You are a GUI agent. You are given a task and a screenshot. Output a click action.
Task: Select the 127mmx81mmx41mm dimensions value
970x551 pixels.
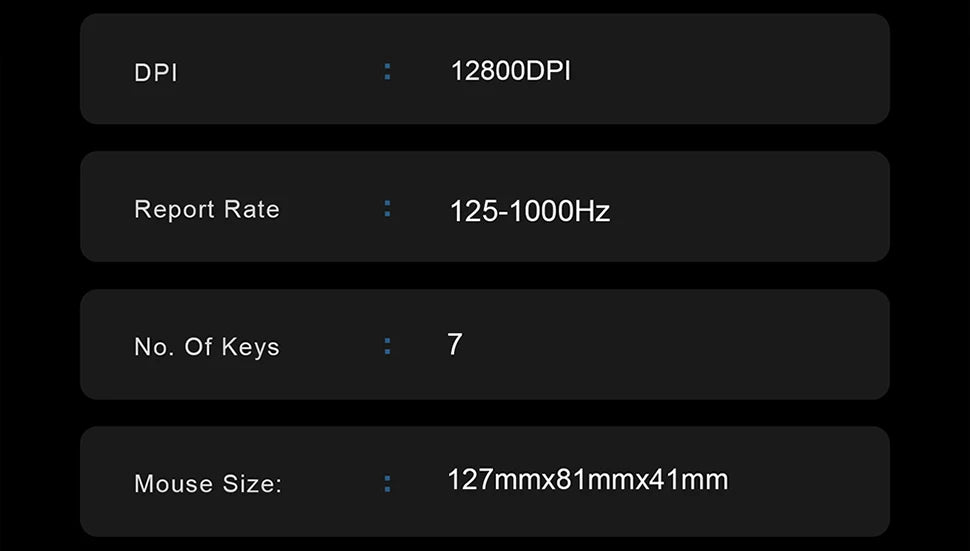click(587, 481)
